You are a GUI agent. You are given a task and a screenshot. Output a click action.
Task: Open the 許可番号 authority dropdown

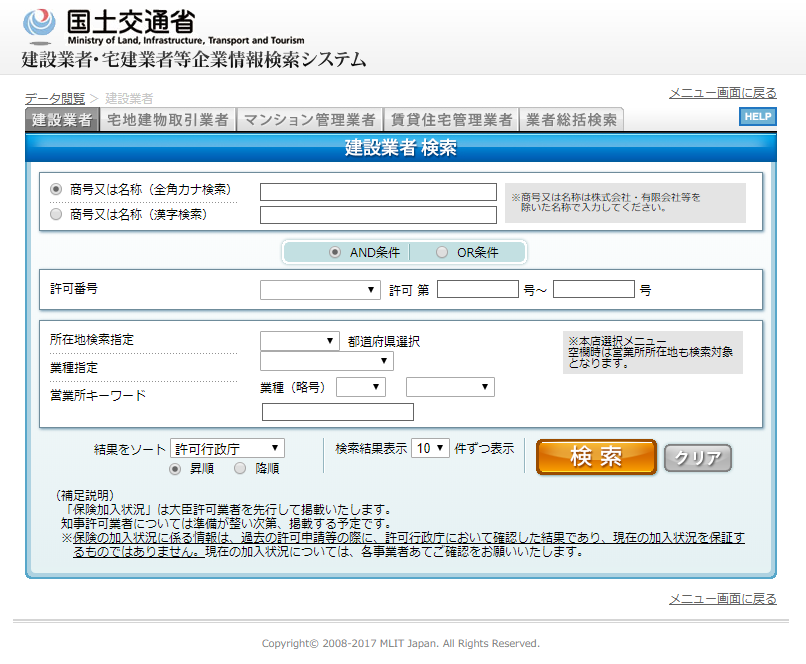[320, 290]
